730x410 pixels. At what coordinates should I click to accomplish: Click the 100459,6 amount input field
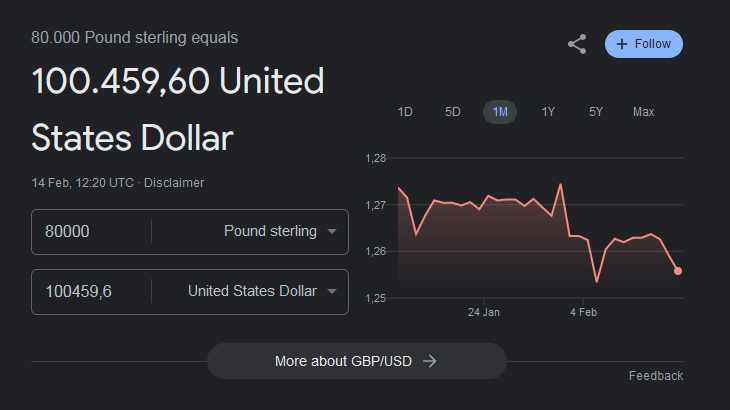[x=90, y=292]
